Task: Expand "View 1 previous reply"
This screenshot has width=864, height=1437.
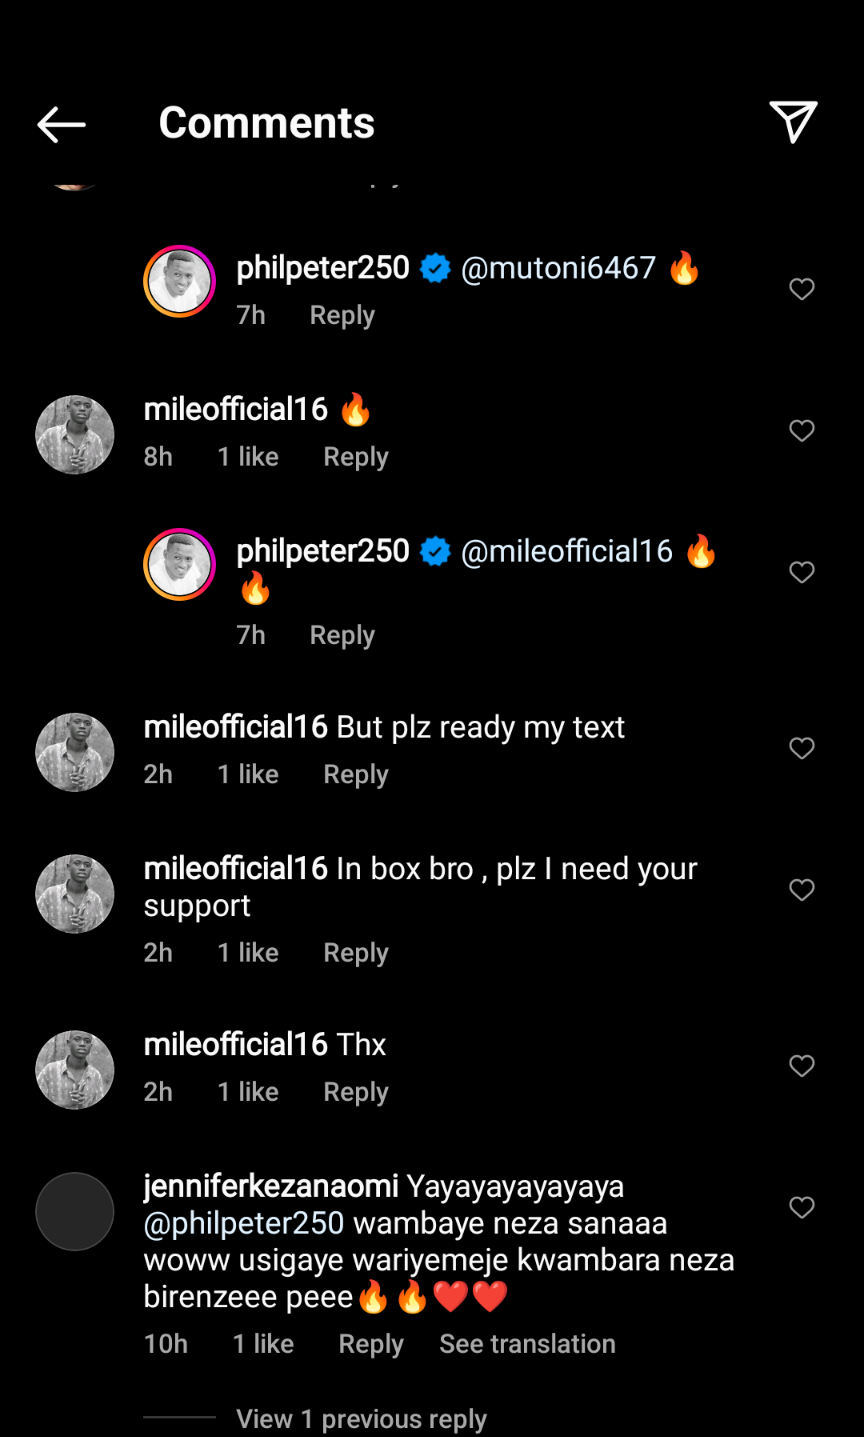Action: coord(361,1419)
